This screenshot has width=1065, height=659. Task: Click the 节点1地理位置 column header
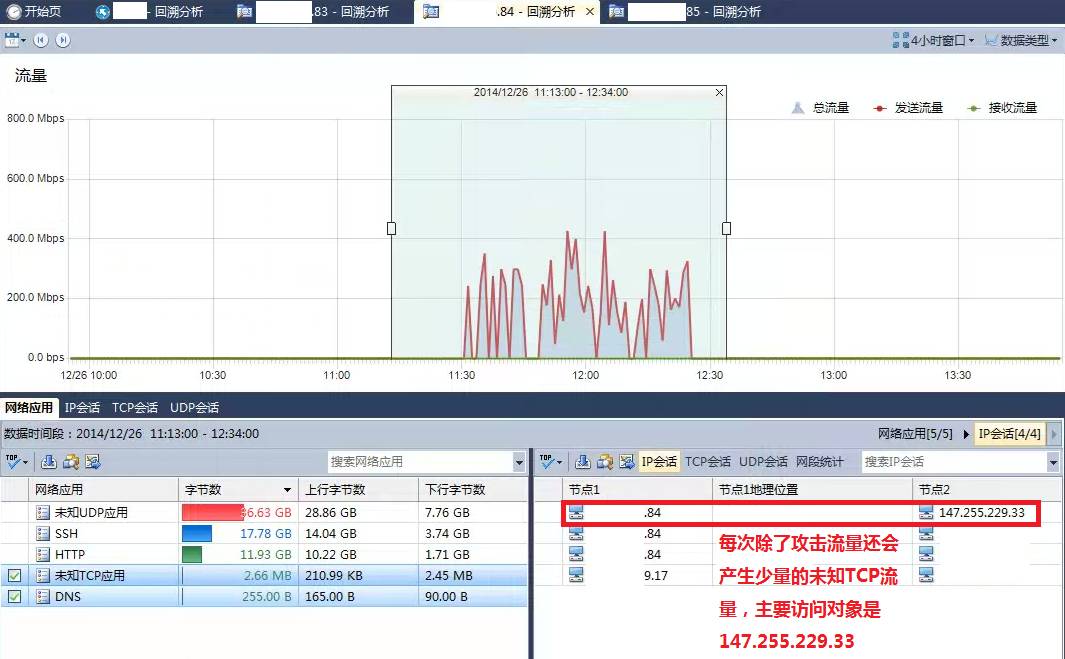click(812, 490)
